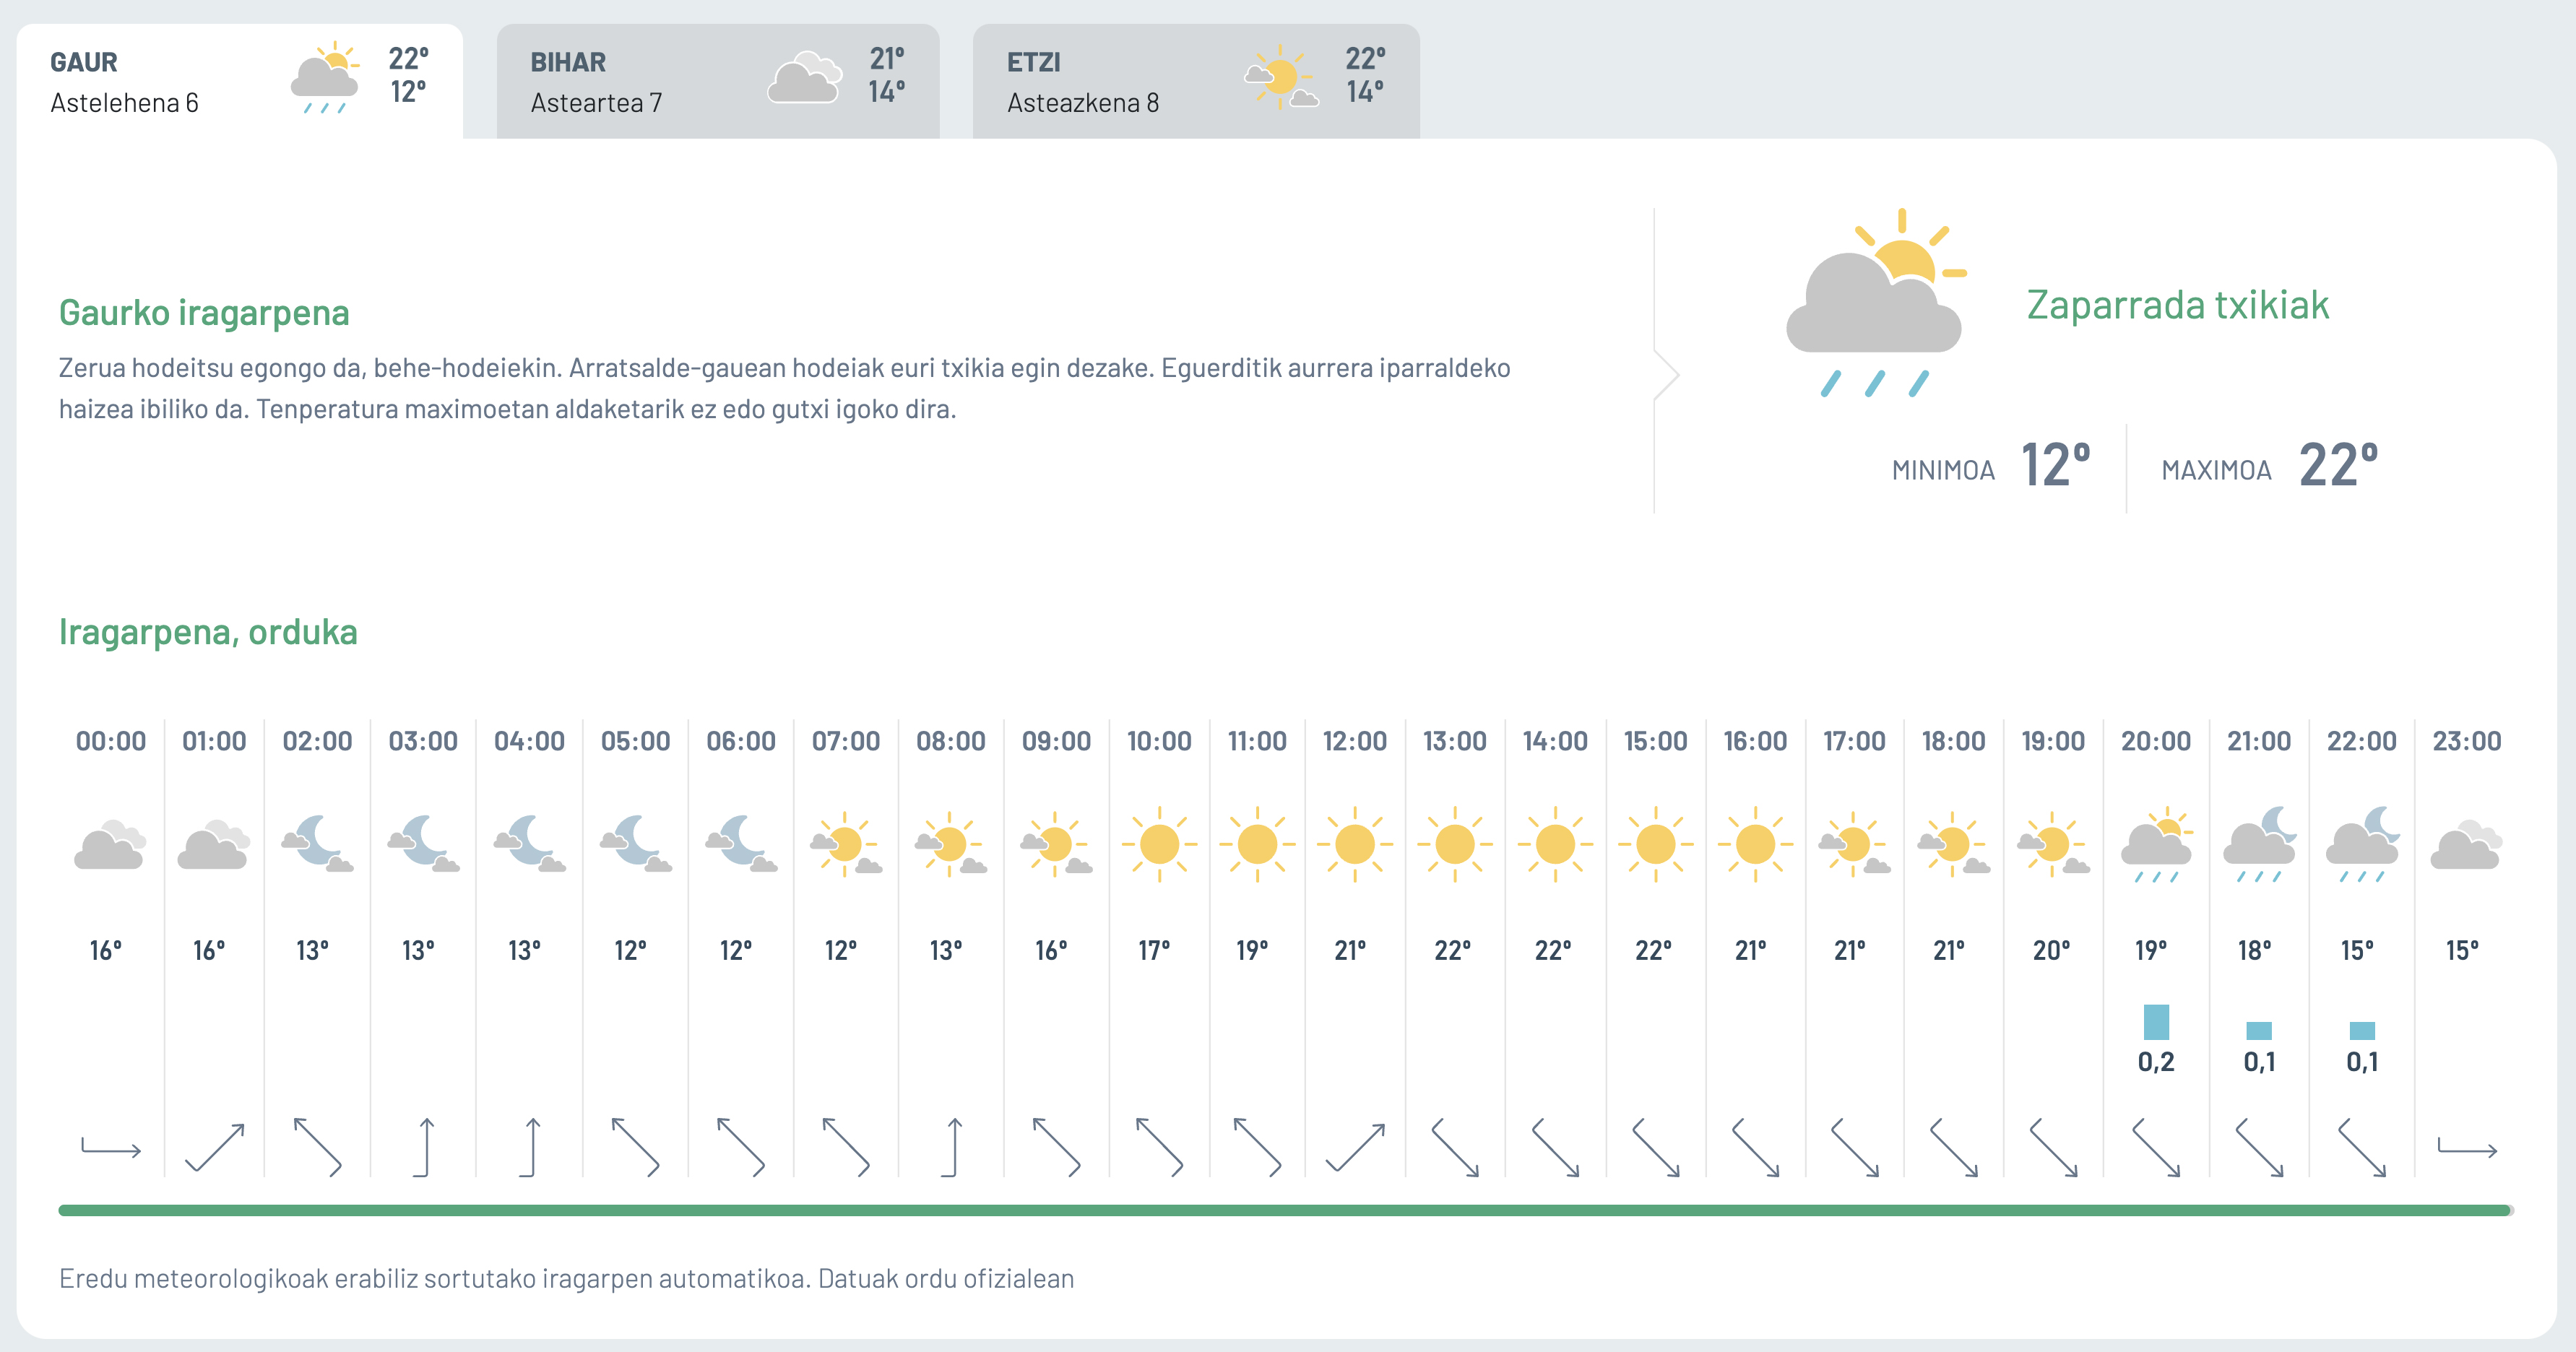Click the 13:00 hour label
This screenshot has height=1352, width=2576.
[x=1455, y=741]
